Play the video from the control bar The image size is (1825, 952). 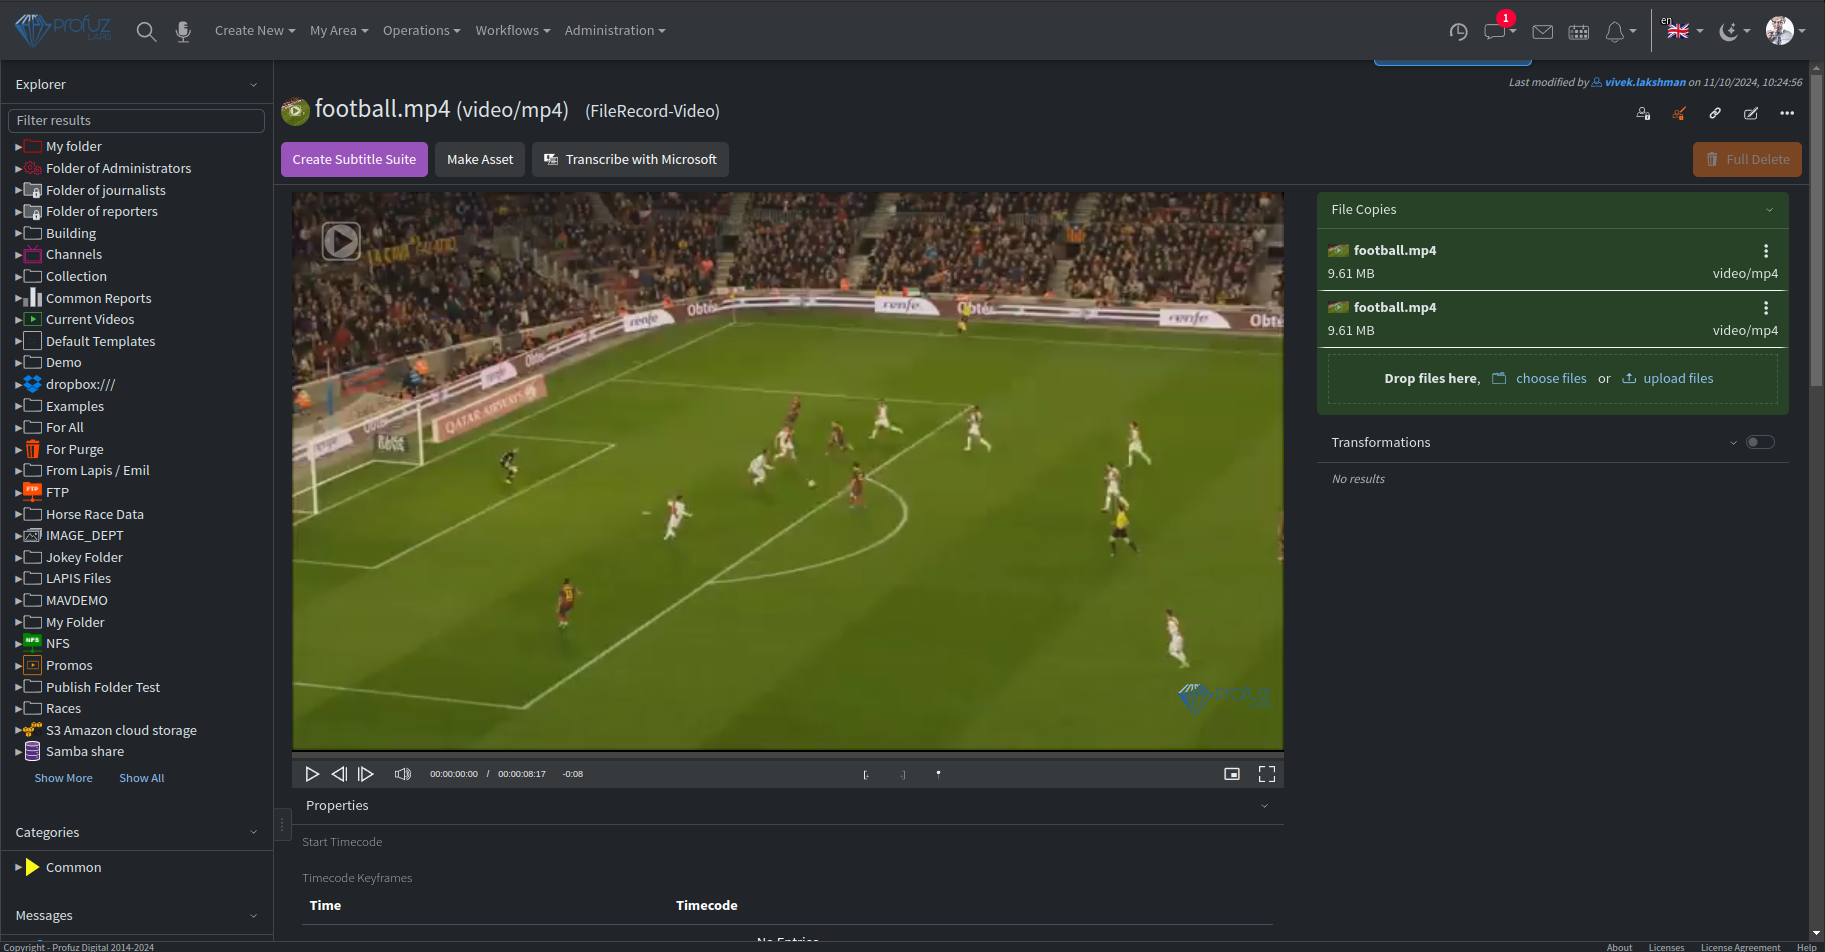pyautogui.click(x=311, y=774)
